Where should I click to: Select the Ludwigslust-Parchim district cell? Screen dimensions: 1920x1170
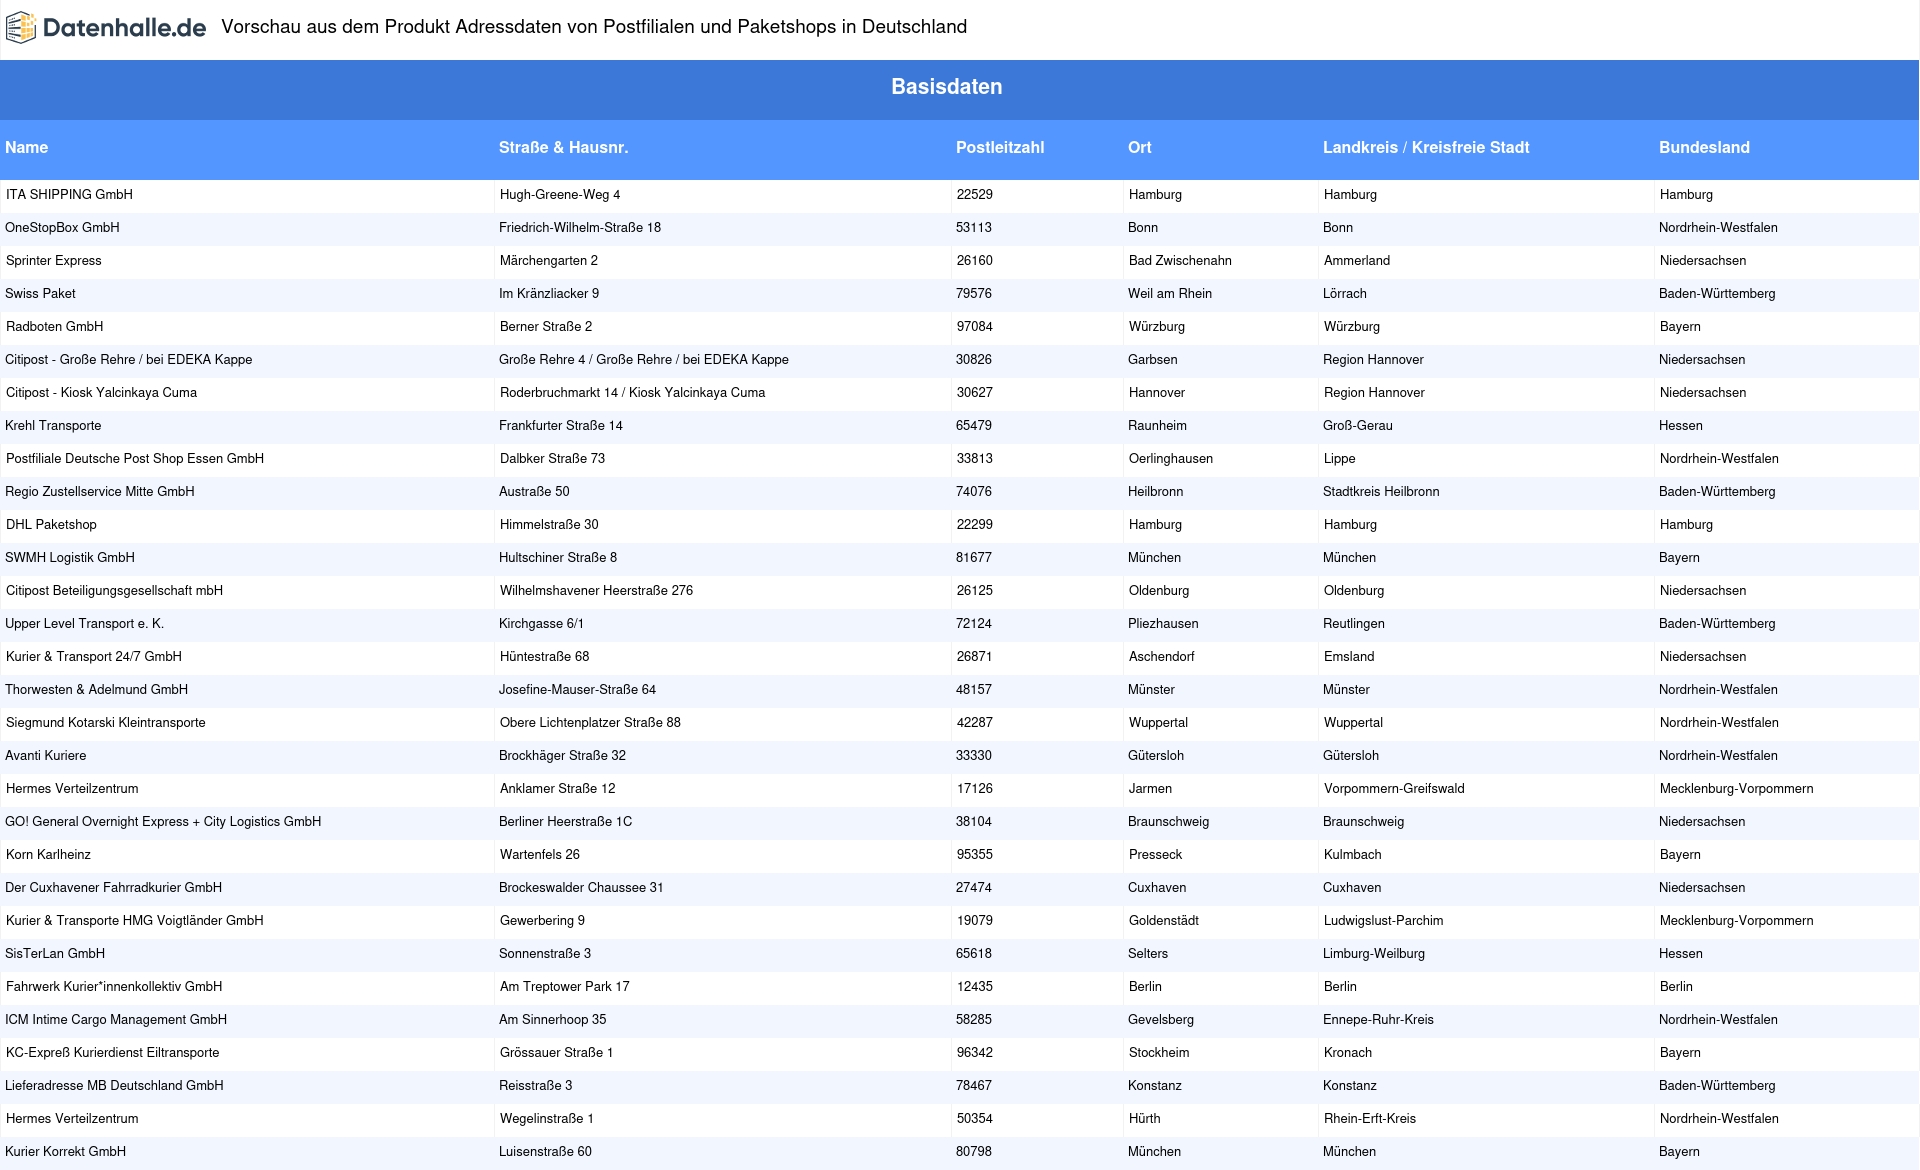pos(1384,920)
